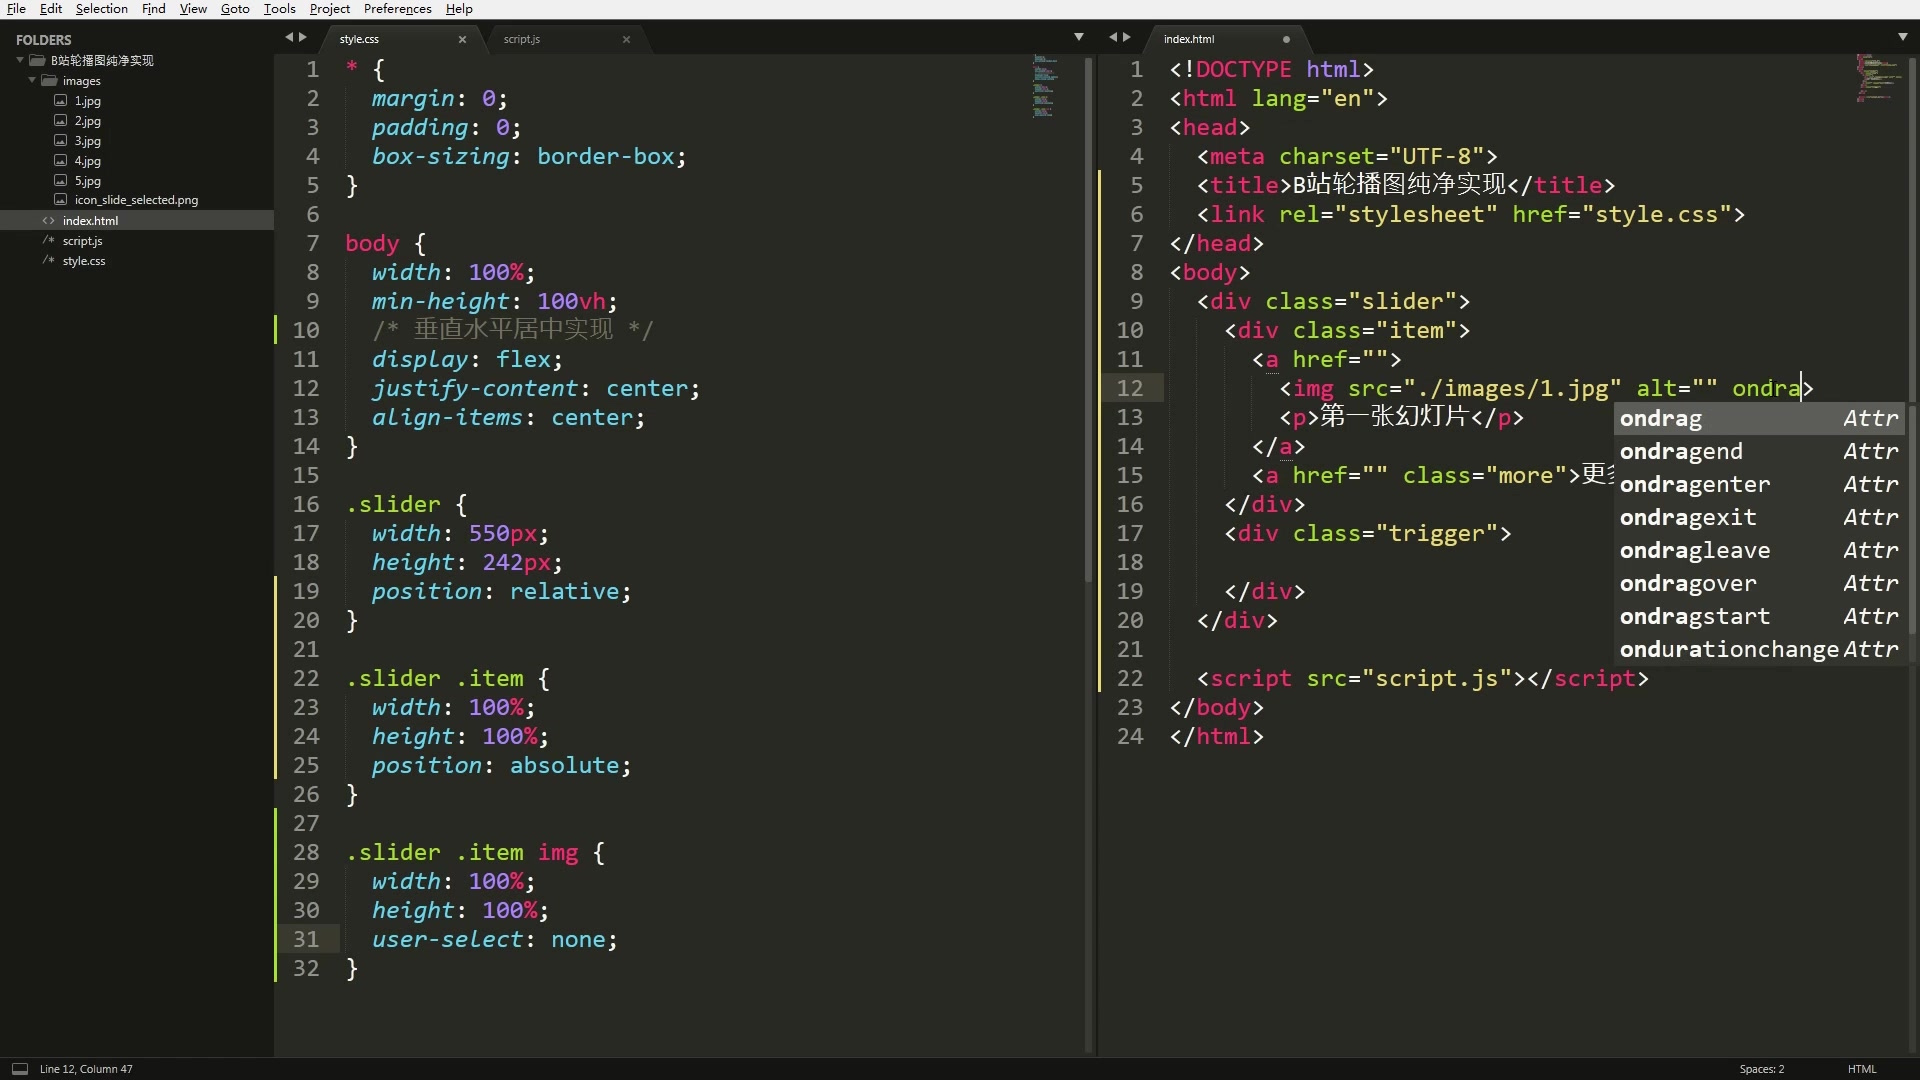
Task: Click the index.html minimap
Action: pos(1878,79)
